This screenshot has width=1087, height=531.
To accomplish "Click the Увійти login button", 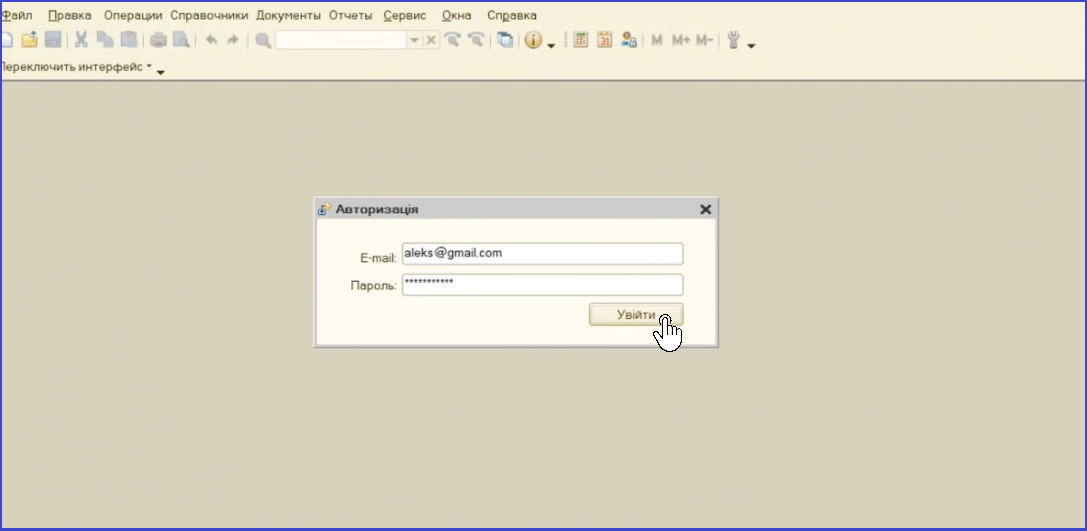I will (x=636, y=315).
